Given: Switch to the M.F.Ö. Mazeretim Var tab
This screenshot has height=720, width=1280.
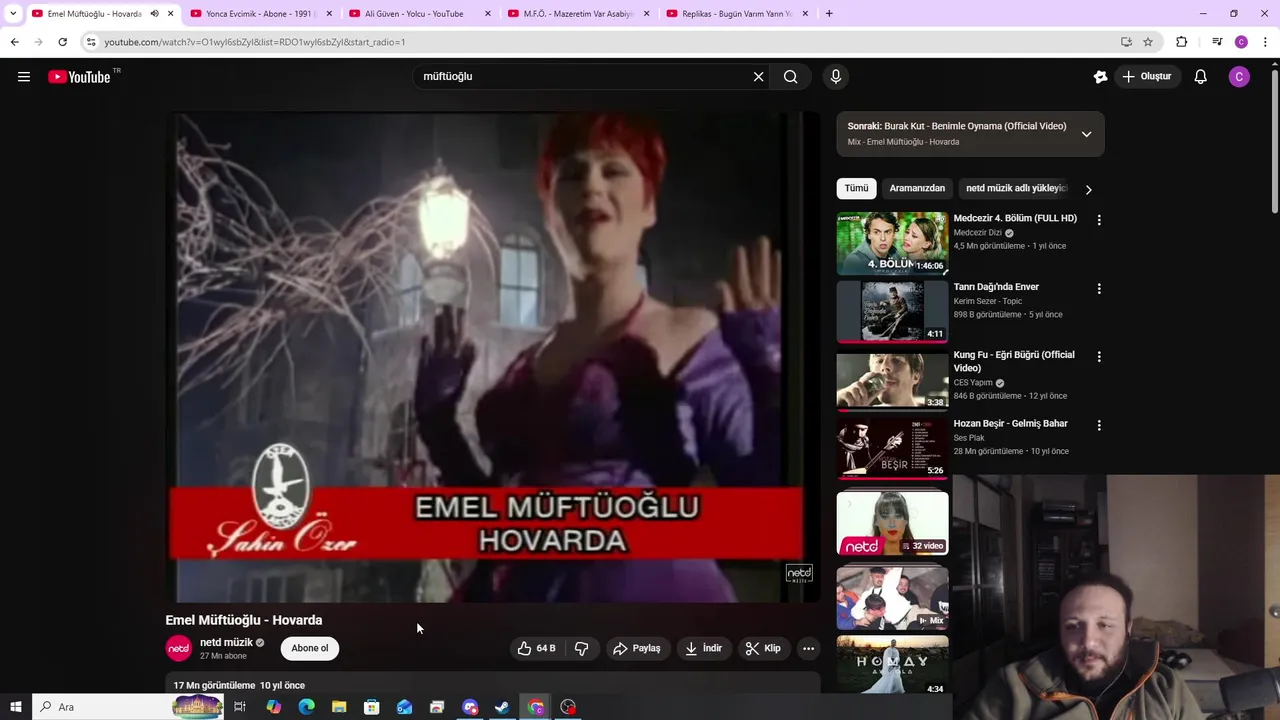Looking at the screenshot, I should click(578, 14).
